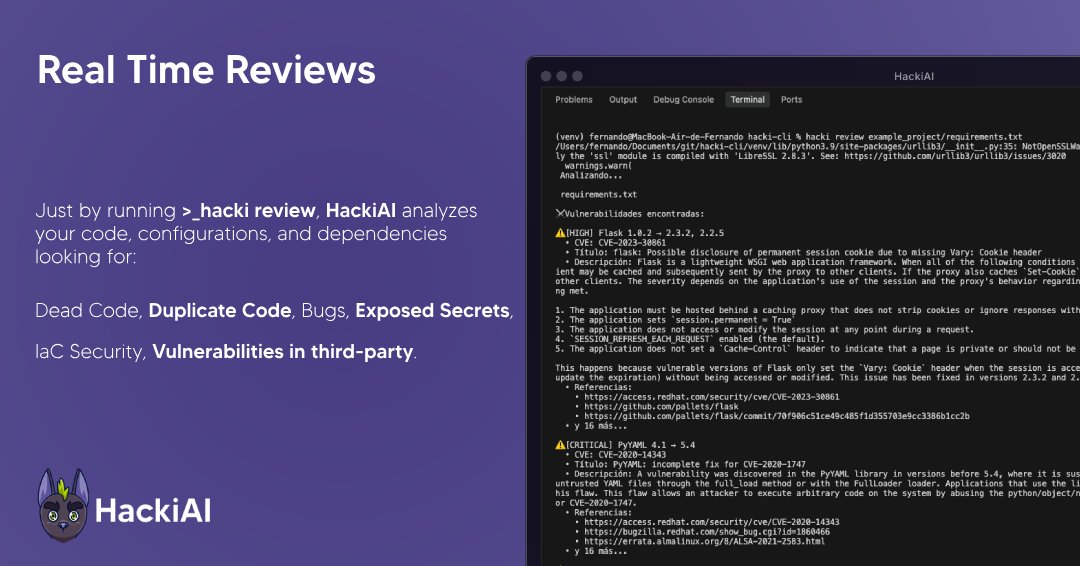
Task: Click the Duplicate Code text
Action: coord(220,311)
